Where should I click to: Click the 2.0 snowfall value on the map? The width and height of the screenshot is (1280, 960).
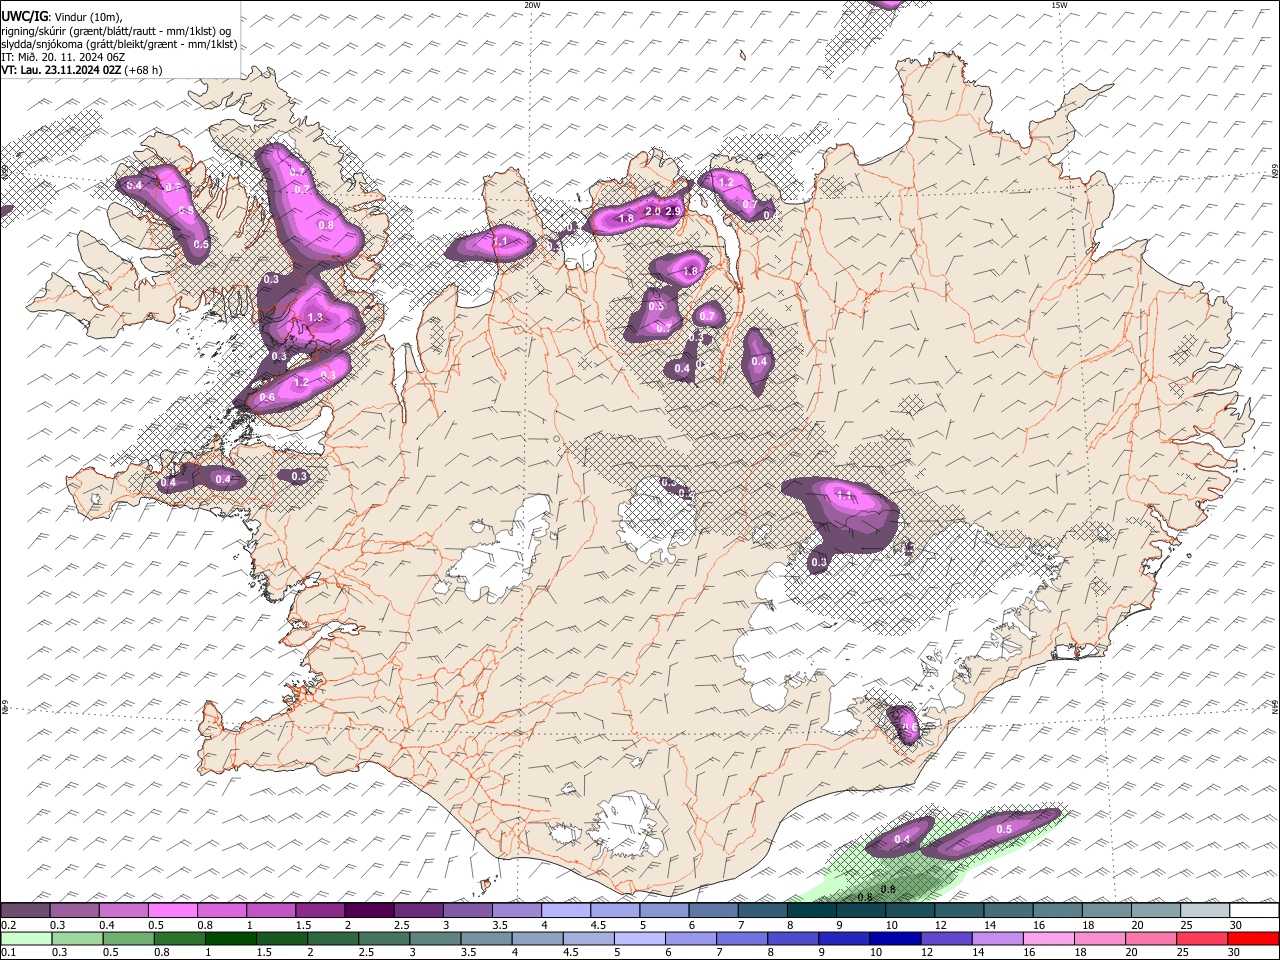(652, 211)
